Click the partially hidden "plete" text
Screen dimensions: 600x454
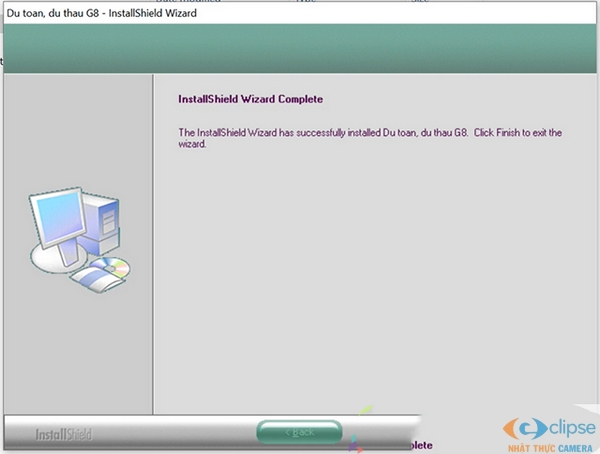[x=418, y=445]
